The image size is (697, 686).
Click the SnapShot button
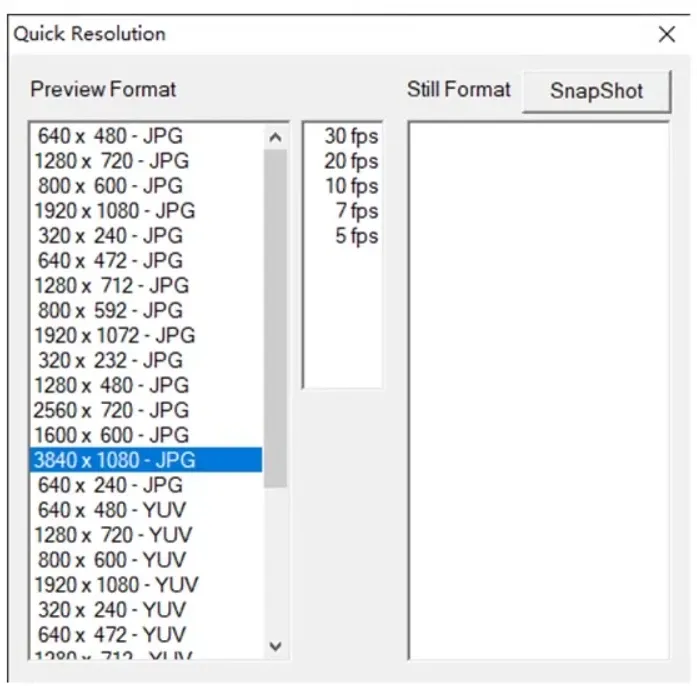[x=596, y=91]
